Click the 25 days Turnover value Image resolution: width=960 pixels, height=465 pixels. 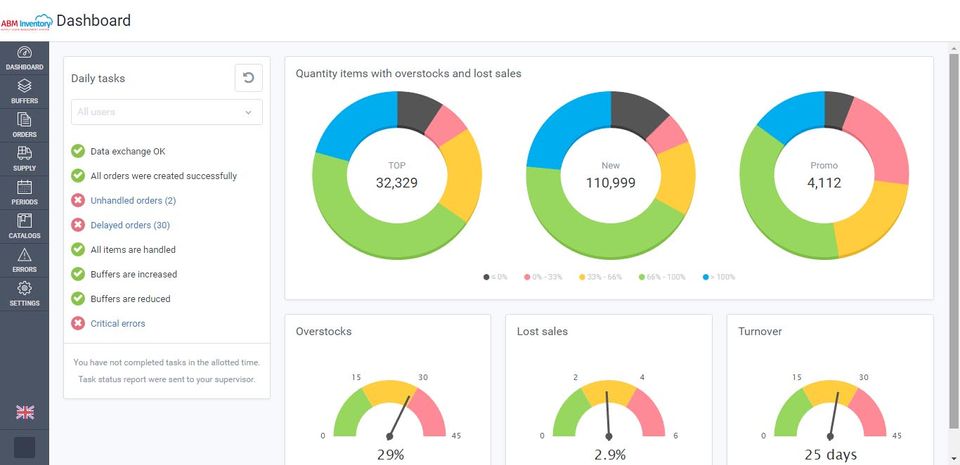click(x=830, y=455)
